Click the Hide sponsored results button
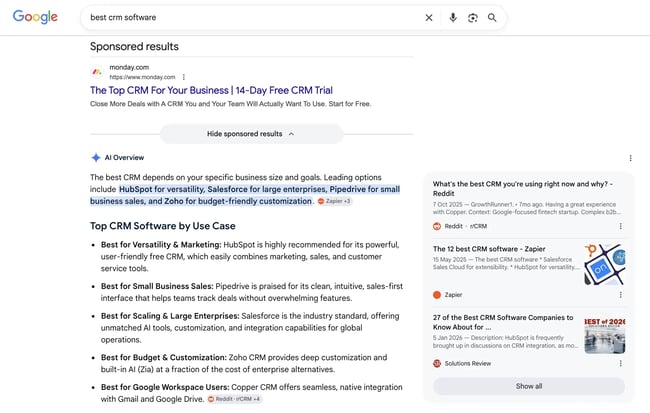The height and width of the screenshot is (413, 650). pyautogui.click(x=252, y=134)
